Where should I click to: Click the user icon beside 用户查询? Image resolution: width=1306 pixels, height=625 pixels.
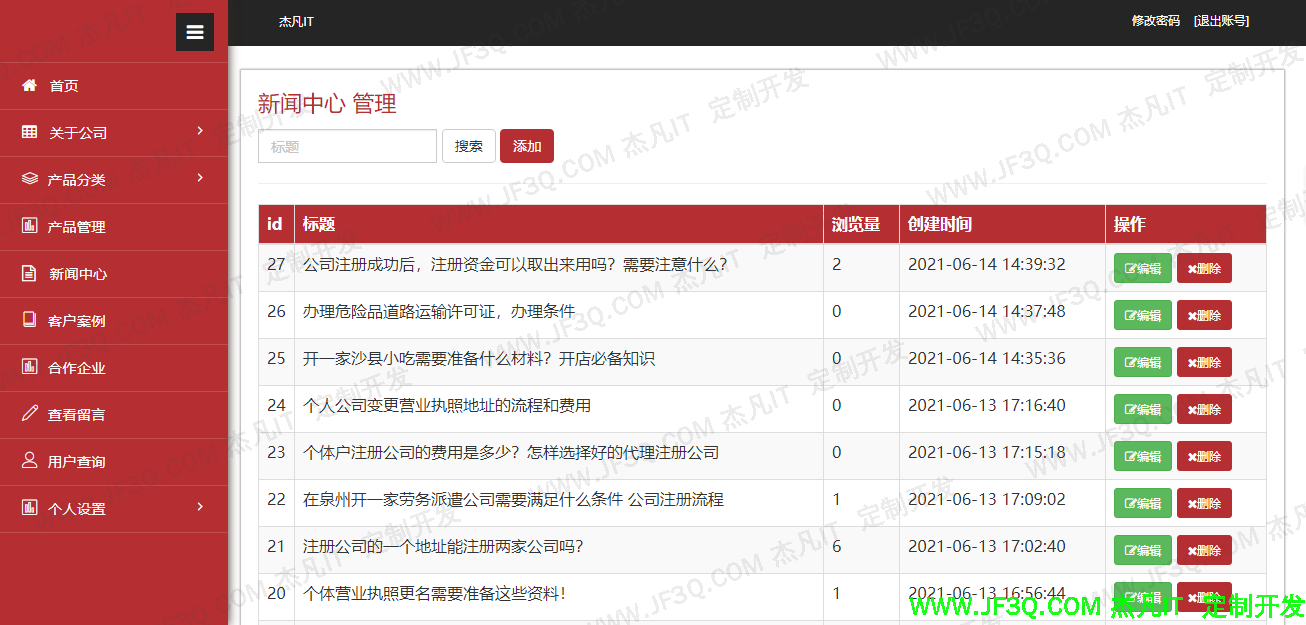[30, 460]
